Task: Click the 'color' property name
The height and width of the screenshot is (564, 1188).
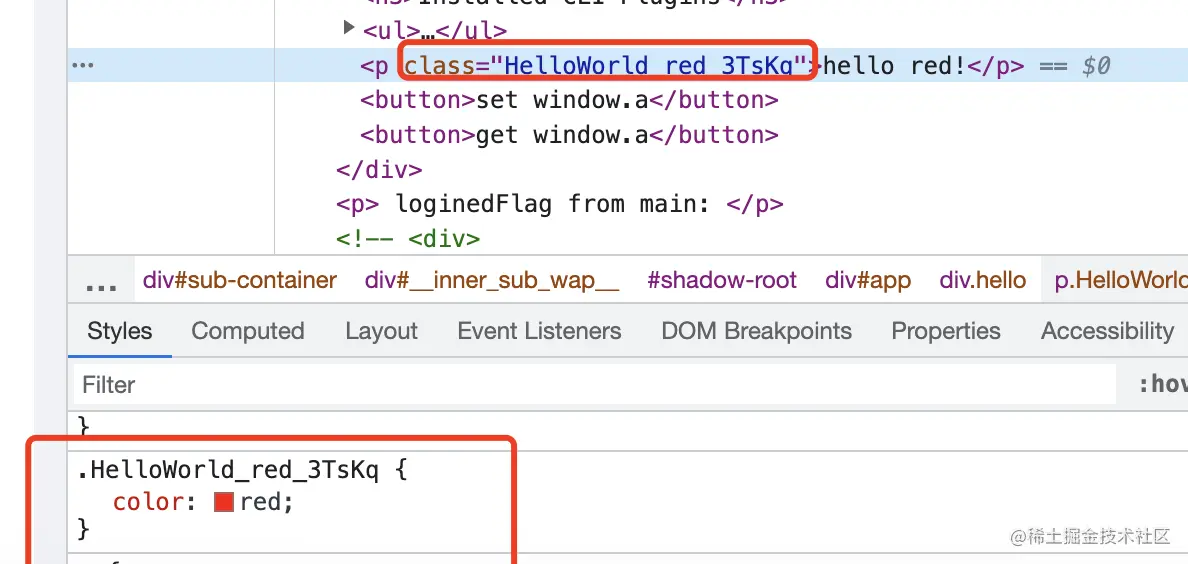Action: [x=148, y=502]
